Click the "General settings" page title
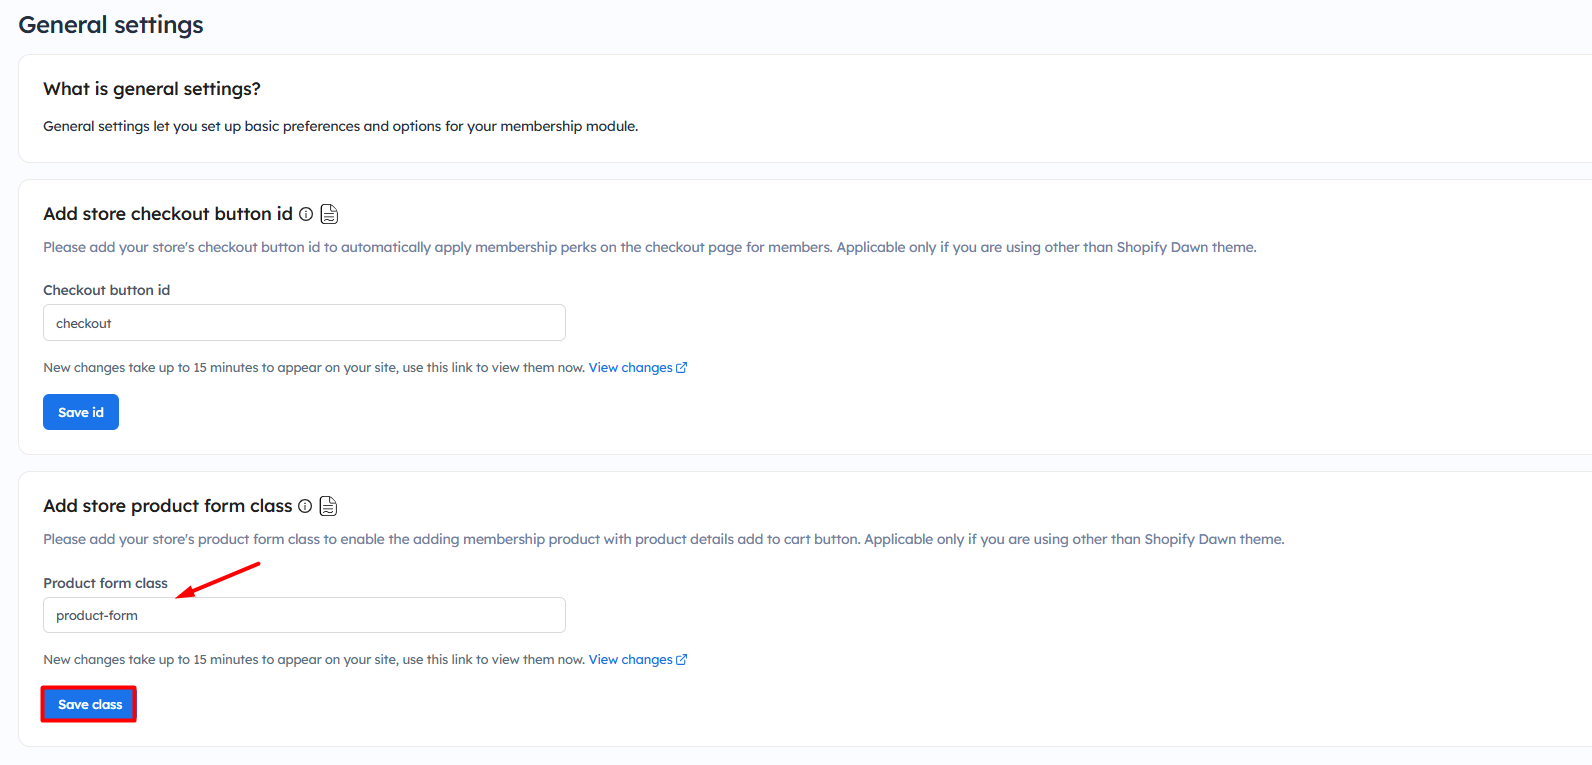Screen dimensions: 1592x765 coord(111,25)
